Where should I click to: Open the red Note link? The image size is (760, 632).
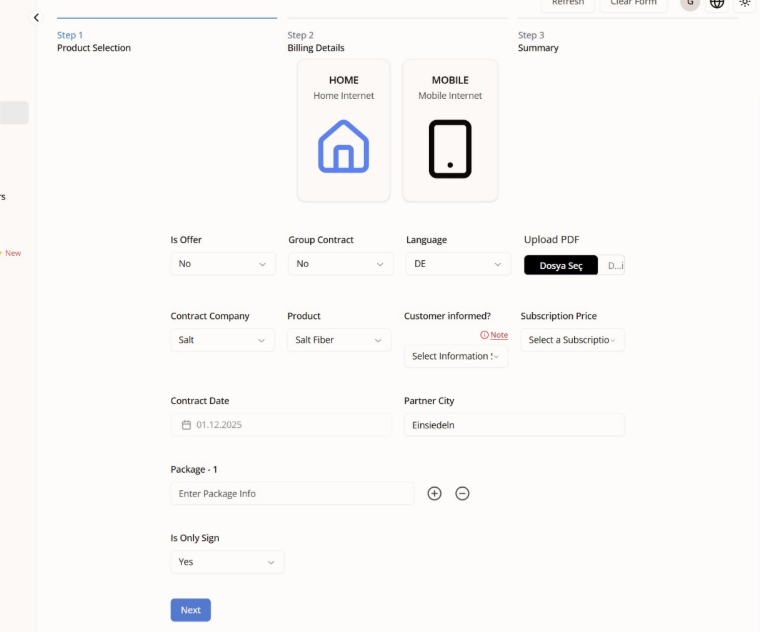[x=495, y=335]
